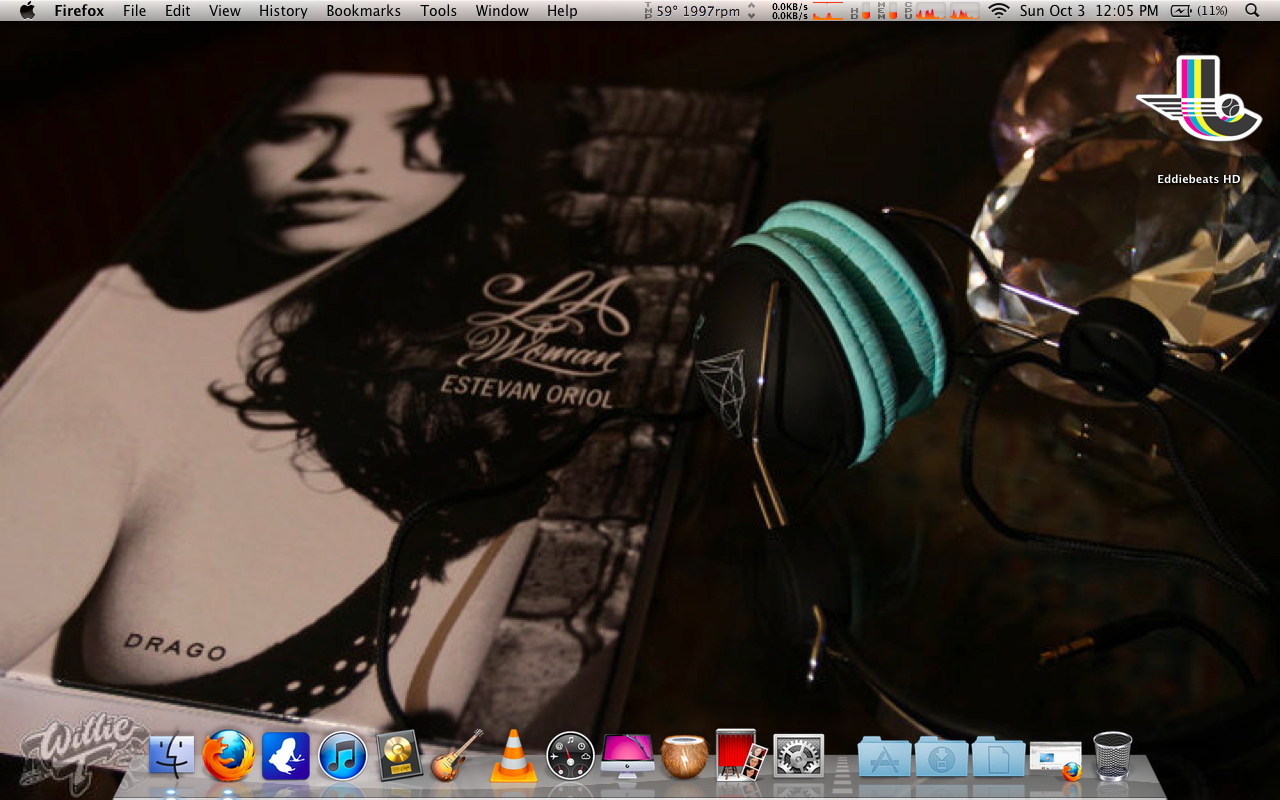Open the coconut battery app icon
The height and width of the screenshot is (800, 1280).
(x=684, y=757)
